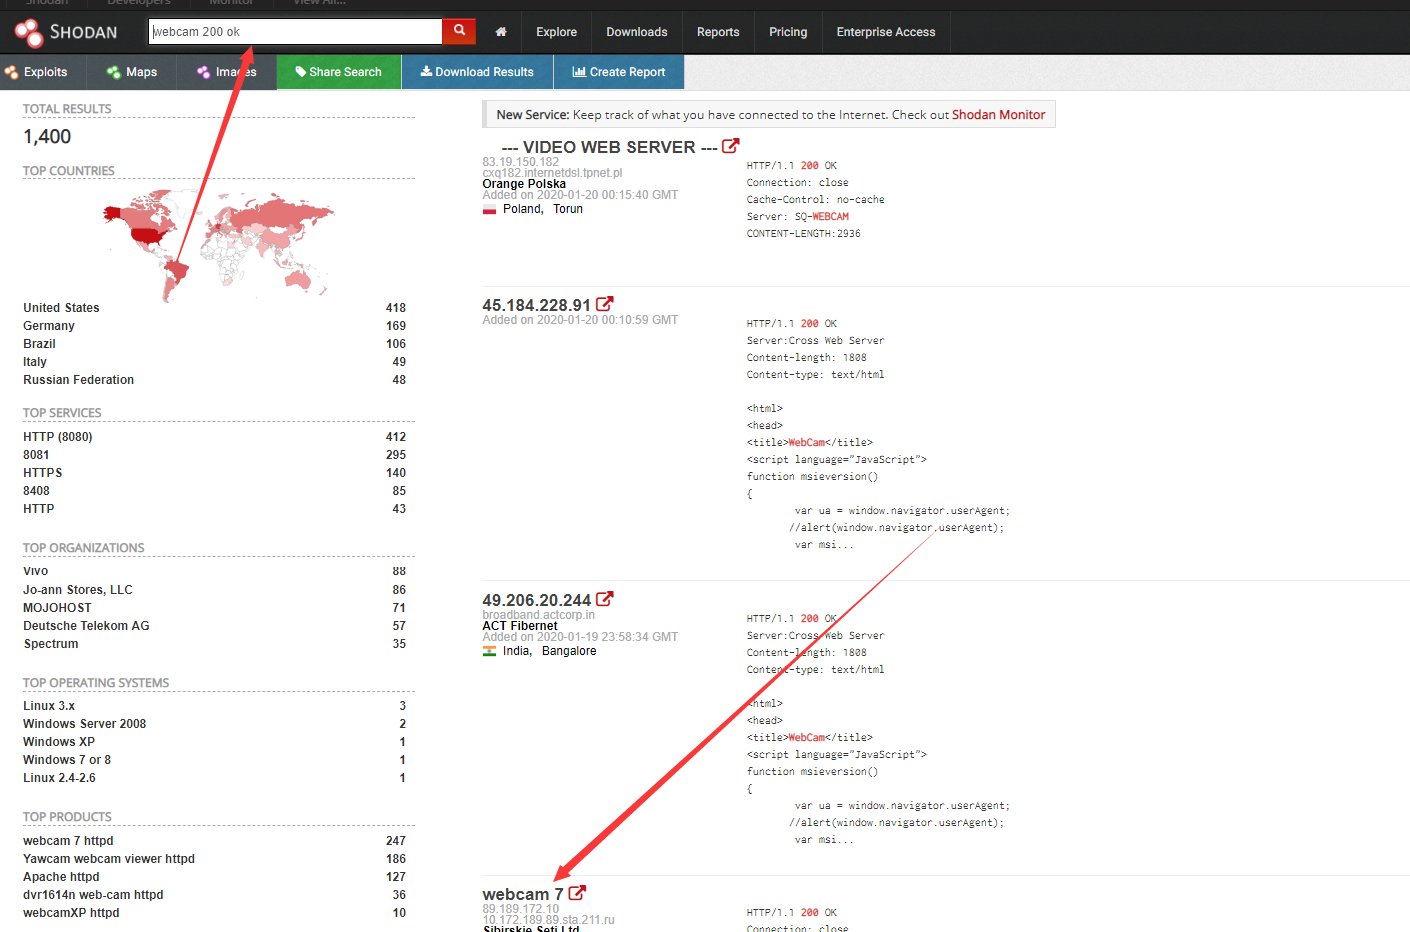Filter by webcam 7 httpd product
This screenshot has width=1410, height=932.
(68, 841)
